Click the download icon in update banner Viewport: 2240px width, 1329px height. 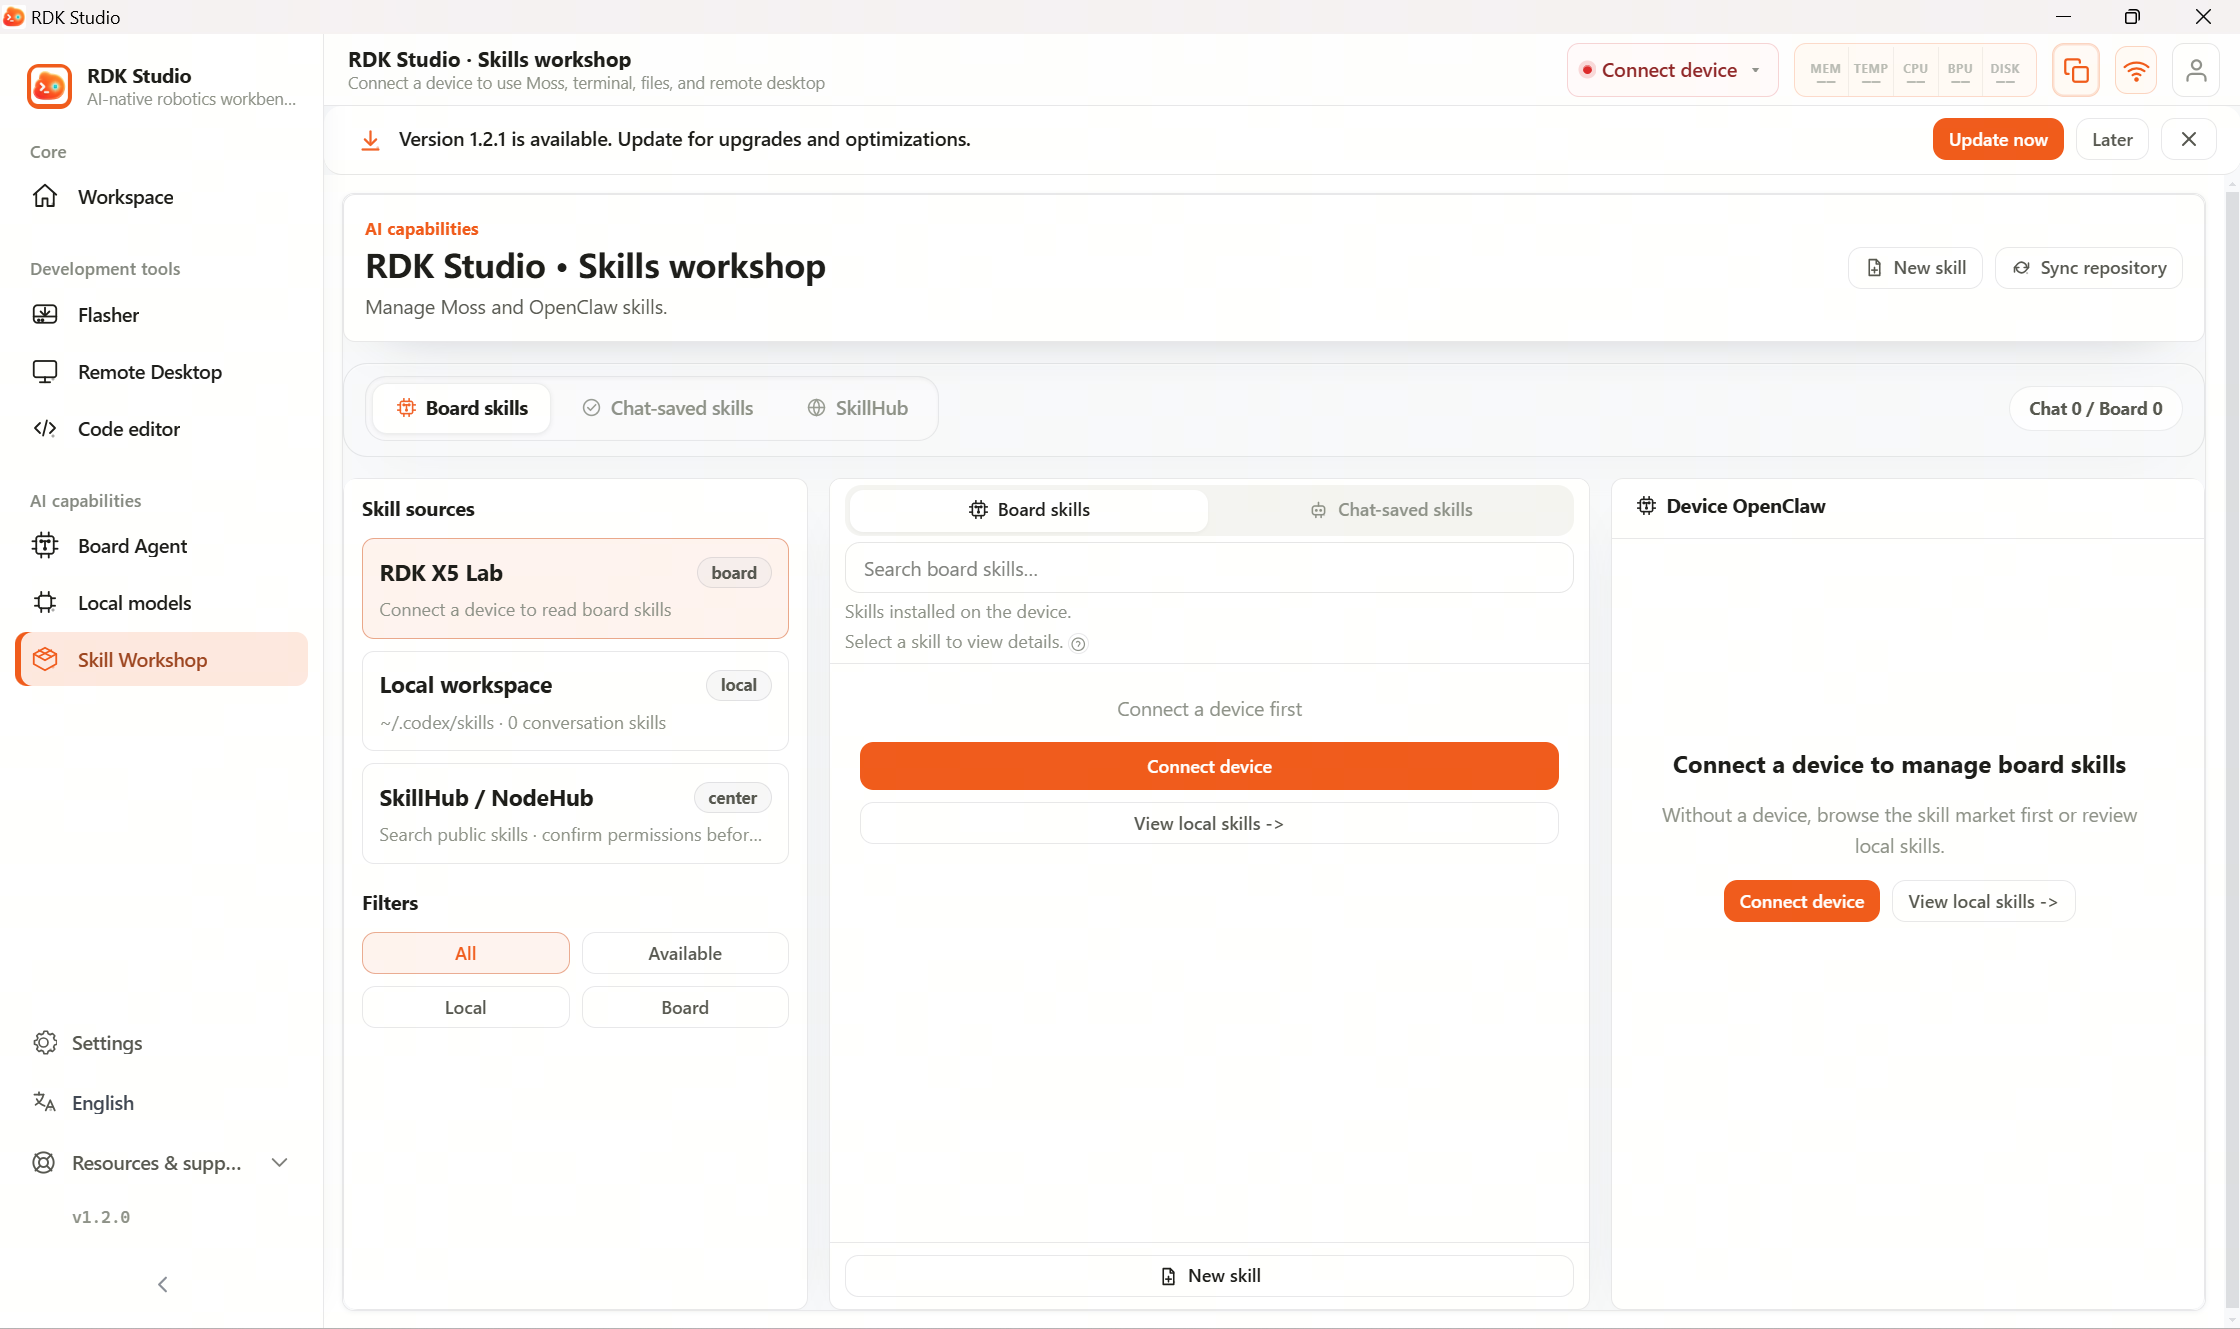370,140
